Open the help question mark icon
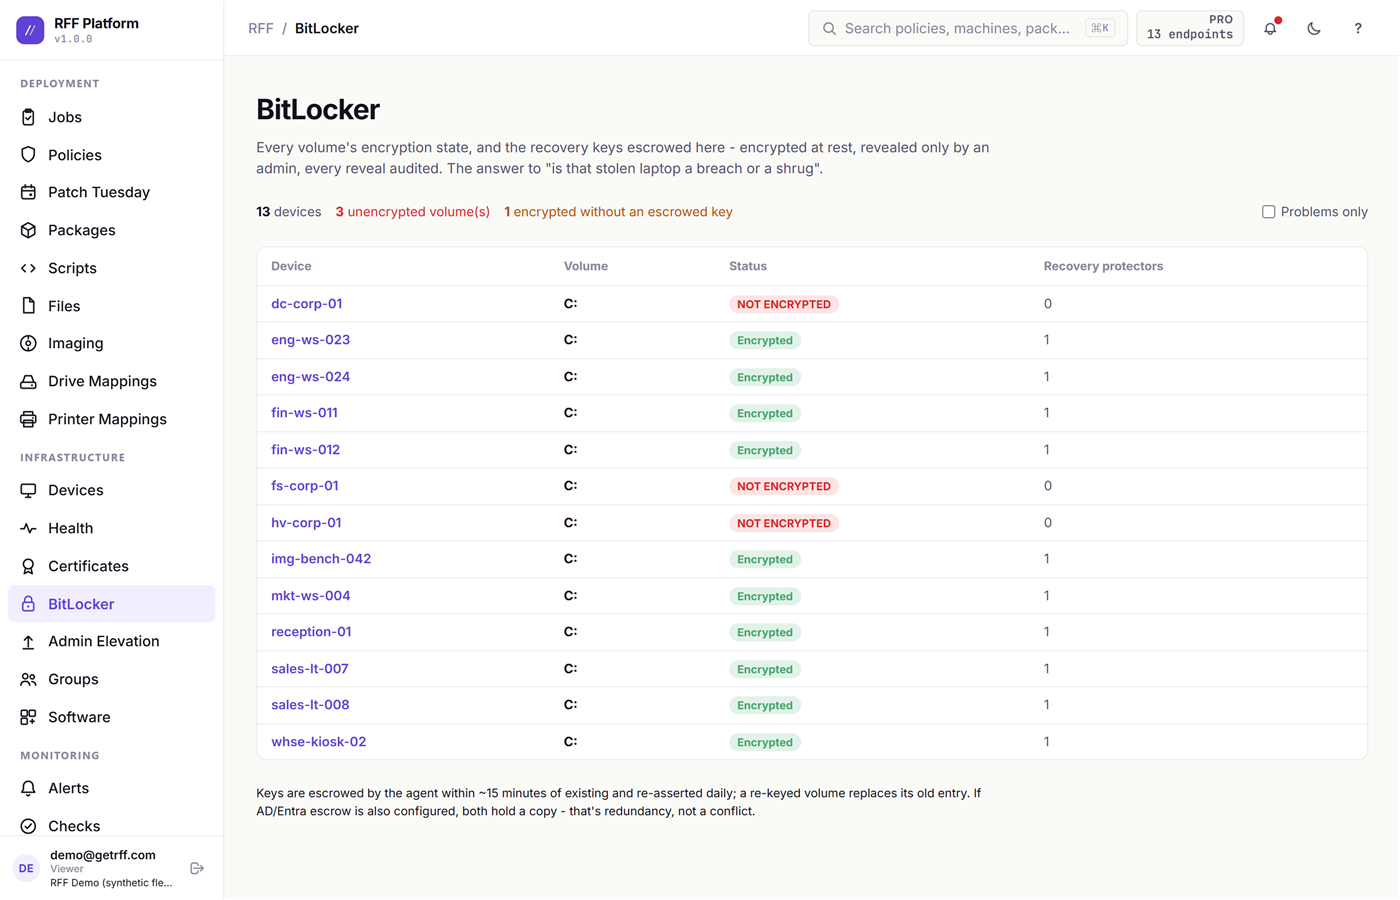The image size is (1400, 900). (x=1358, y=29)
